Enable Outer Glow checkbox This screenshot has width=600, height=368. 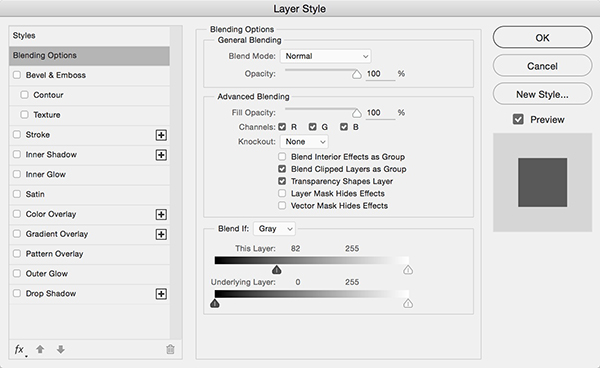tap(17, 274)
